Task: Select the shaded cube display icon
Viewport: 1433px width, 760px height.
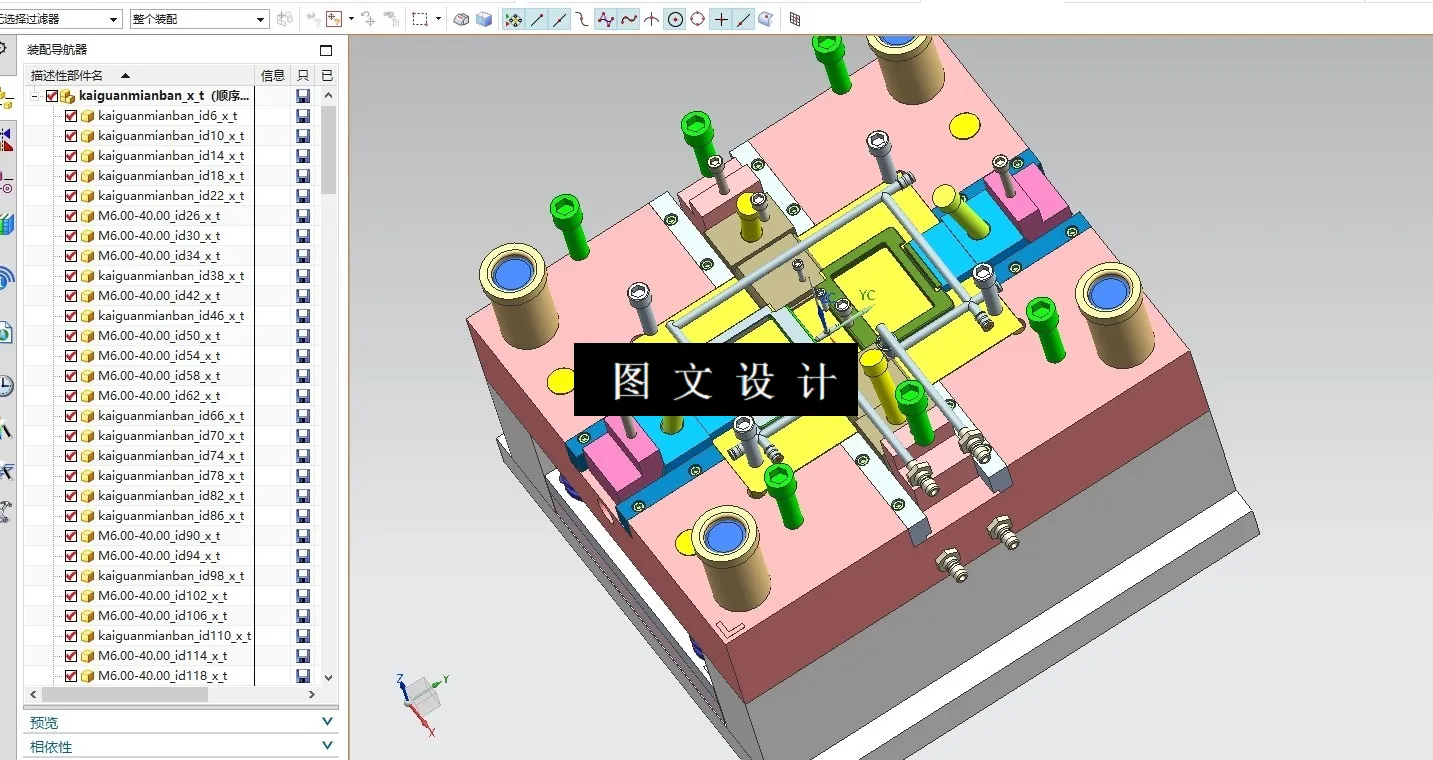Action: 483,18
